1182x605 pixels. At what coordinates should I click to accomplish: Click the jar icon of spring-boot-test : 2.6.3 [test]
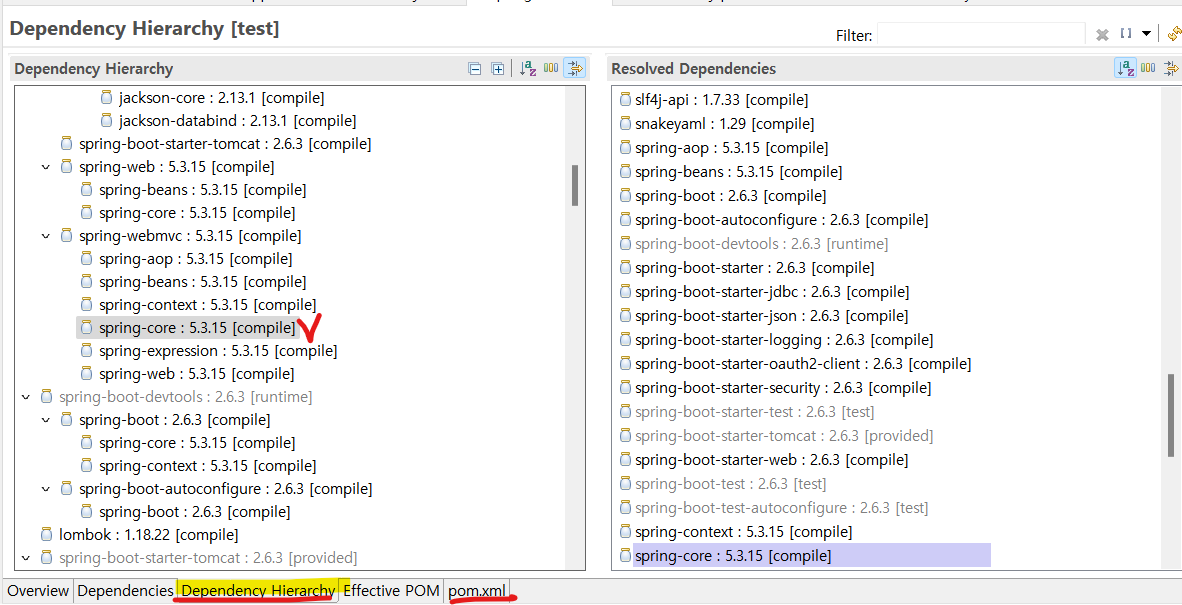624,484
